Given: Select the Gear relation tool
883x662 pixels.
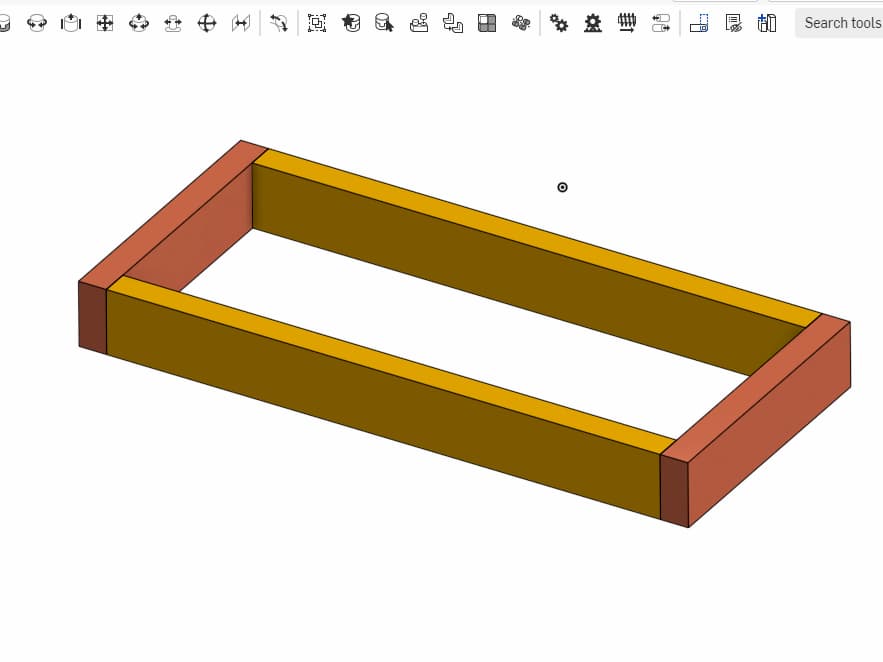Looking at the screenshot, I should pyautogui.click(x=559, y=23).
